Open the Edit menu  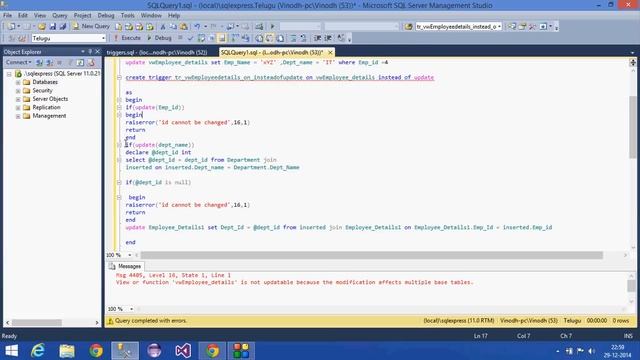[x=22, y=16]
